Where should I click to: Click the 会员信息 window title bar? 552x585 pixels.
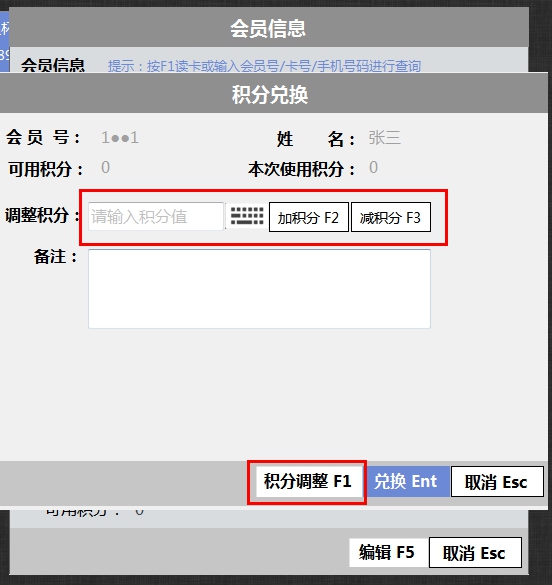click(269, 28)
